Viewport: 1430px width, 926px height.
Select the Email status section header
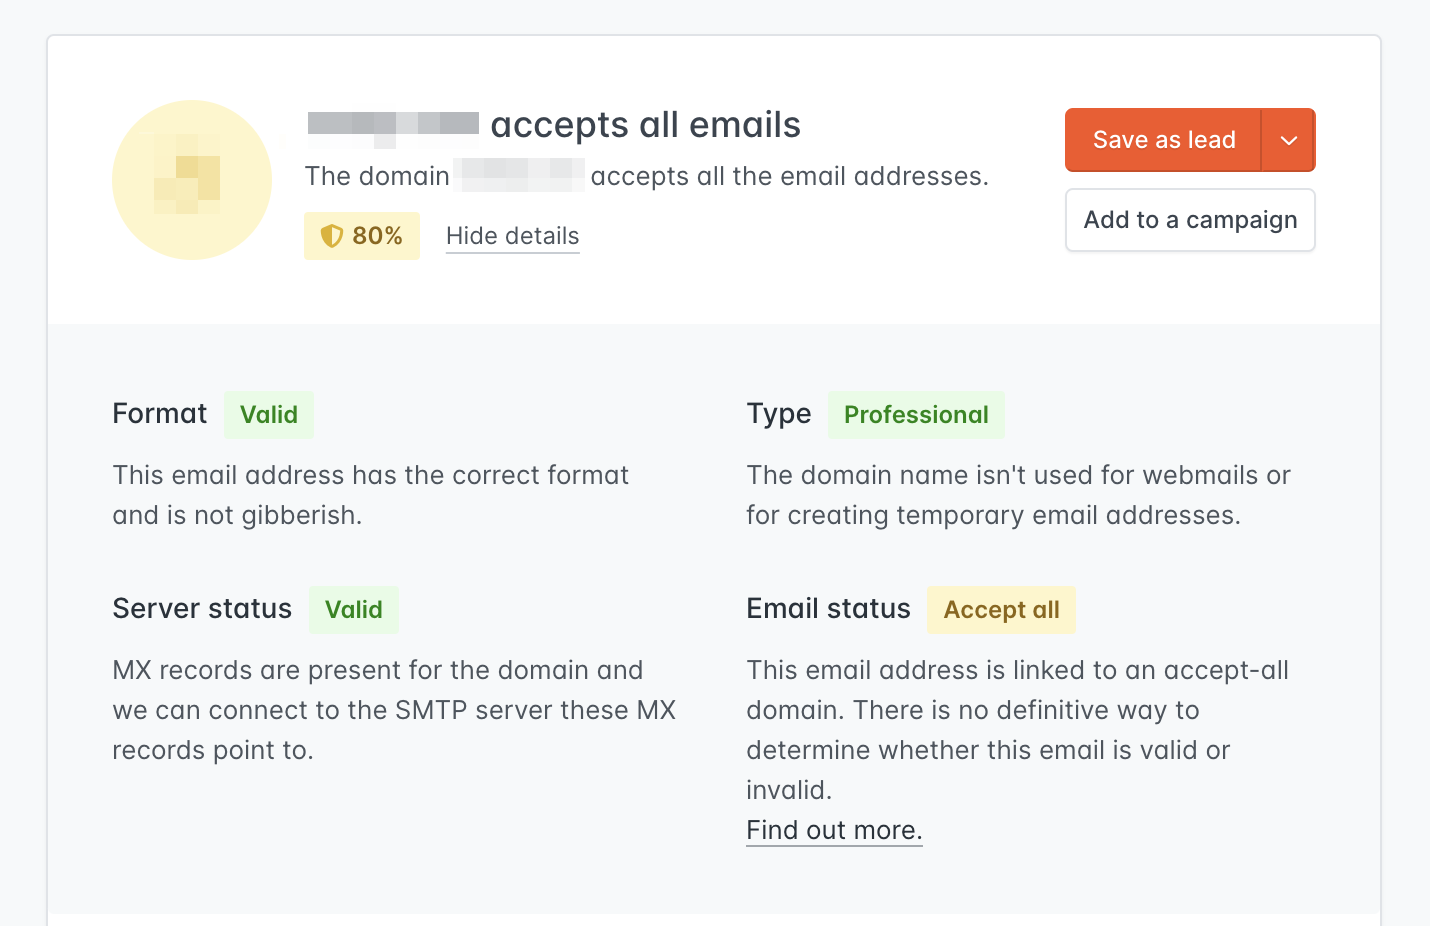(828, 609)
